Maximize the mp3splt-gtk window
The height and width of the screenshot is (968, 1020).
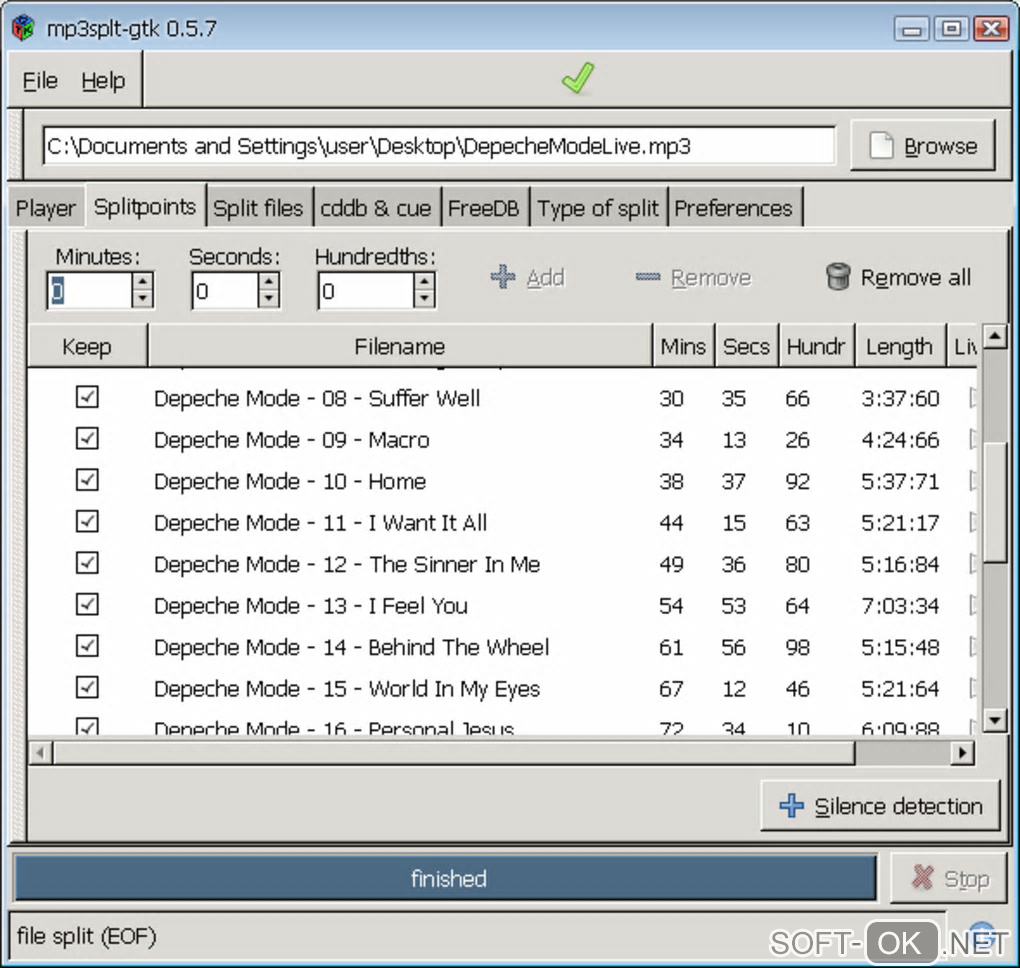951,29
